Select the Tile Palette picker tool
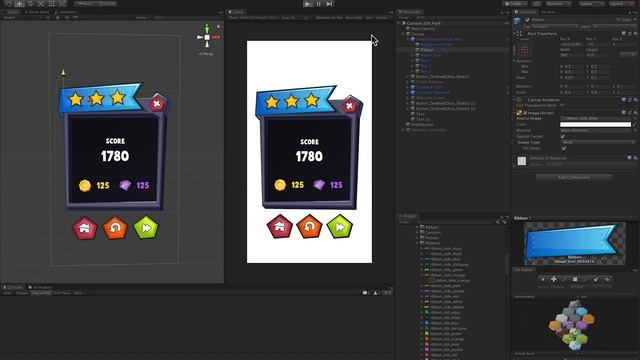Screen dimensions: 640x360 (586, 279)
